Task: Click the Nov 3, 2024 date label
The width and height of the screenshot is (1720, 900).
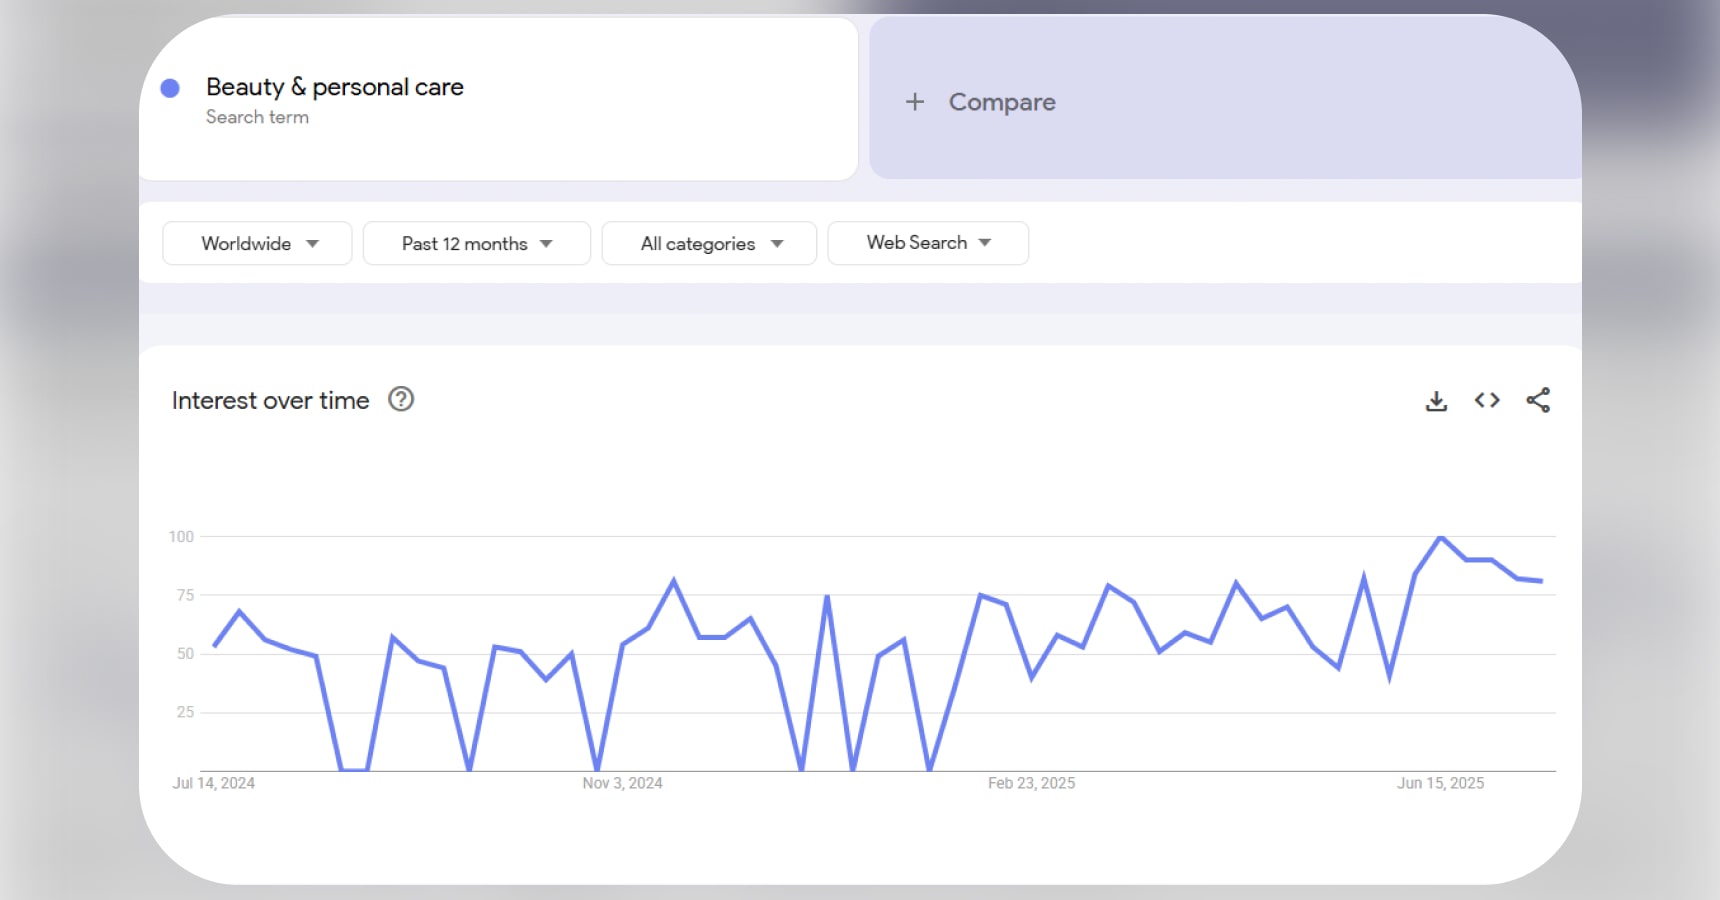Action: click(622, 783)
